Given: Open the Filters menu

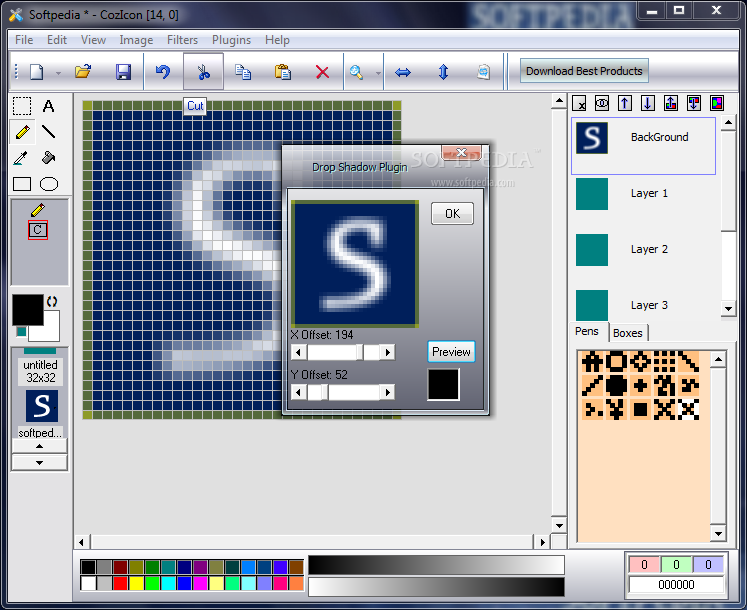Looking at the screenshot, I should point(182,40).
